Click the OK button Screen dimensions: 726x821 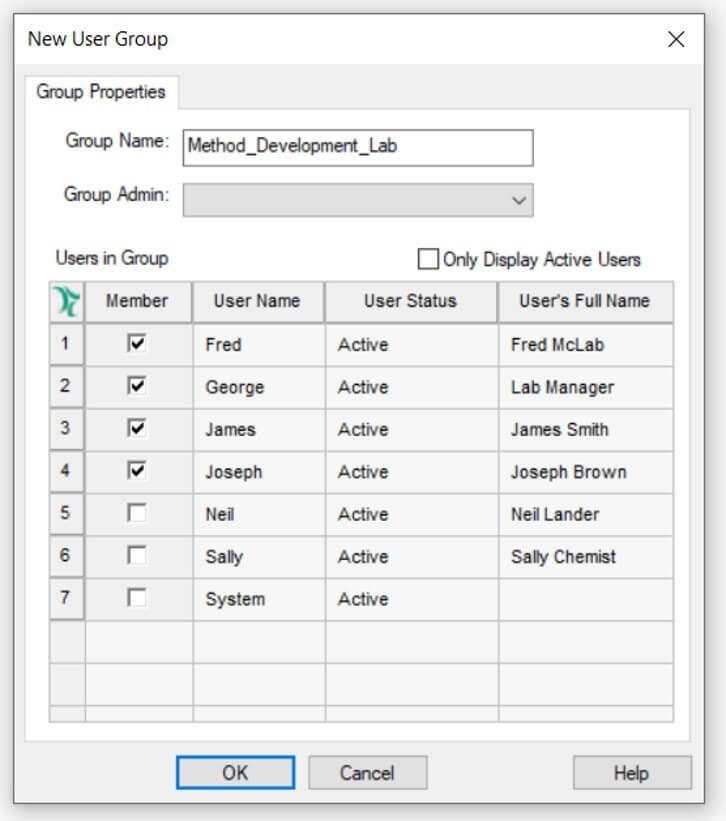point(236,772)
